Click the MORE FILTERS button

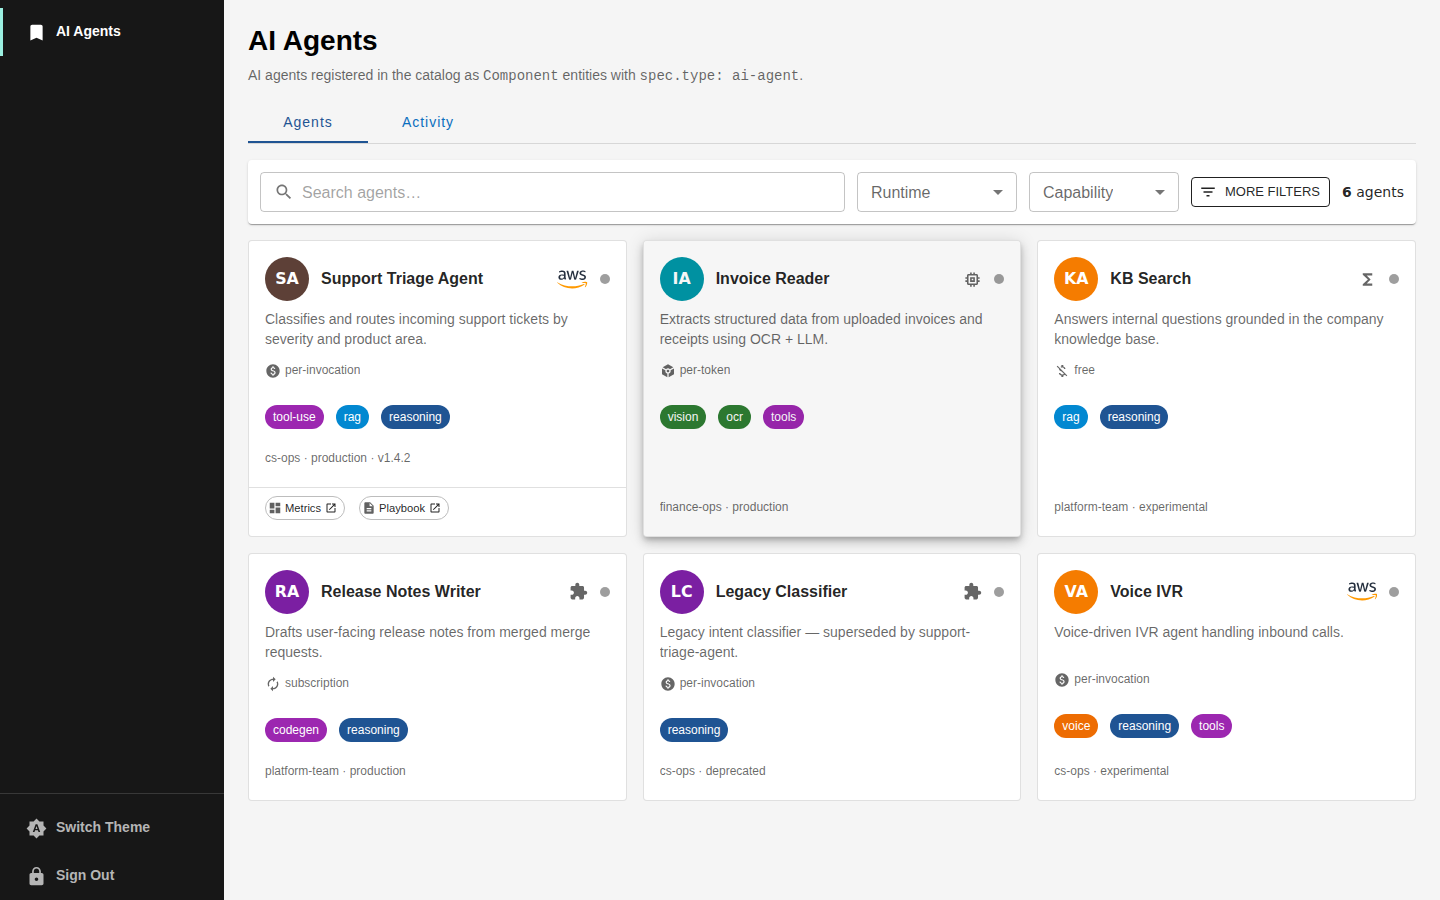tap(1260, 192)
